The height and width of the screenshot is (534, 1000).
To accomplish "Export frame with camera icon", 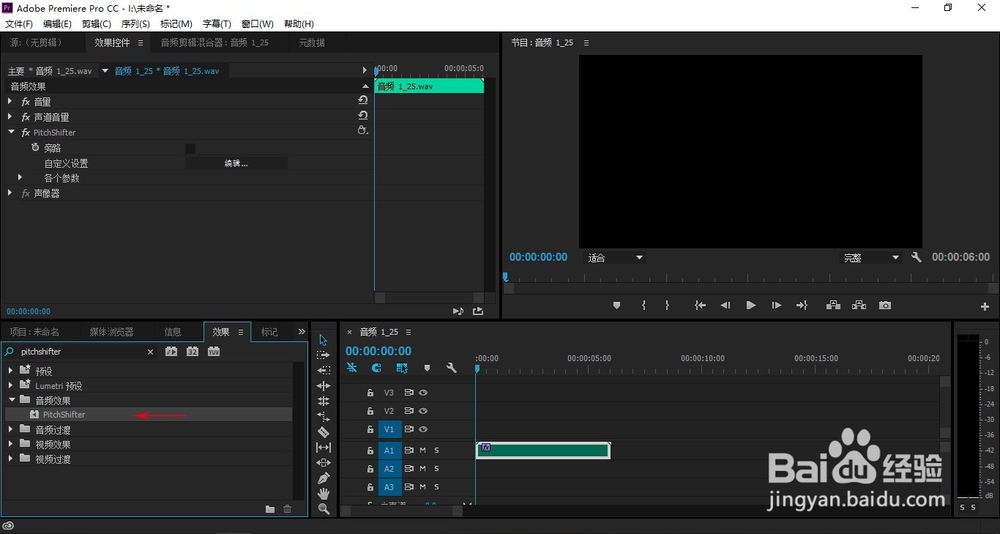I will (885, 306).
